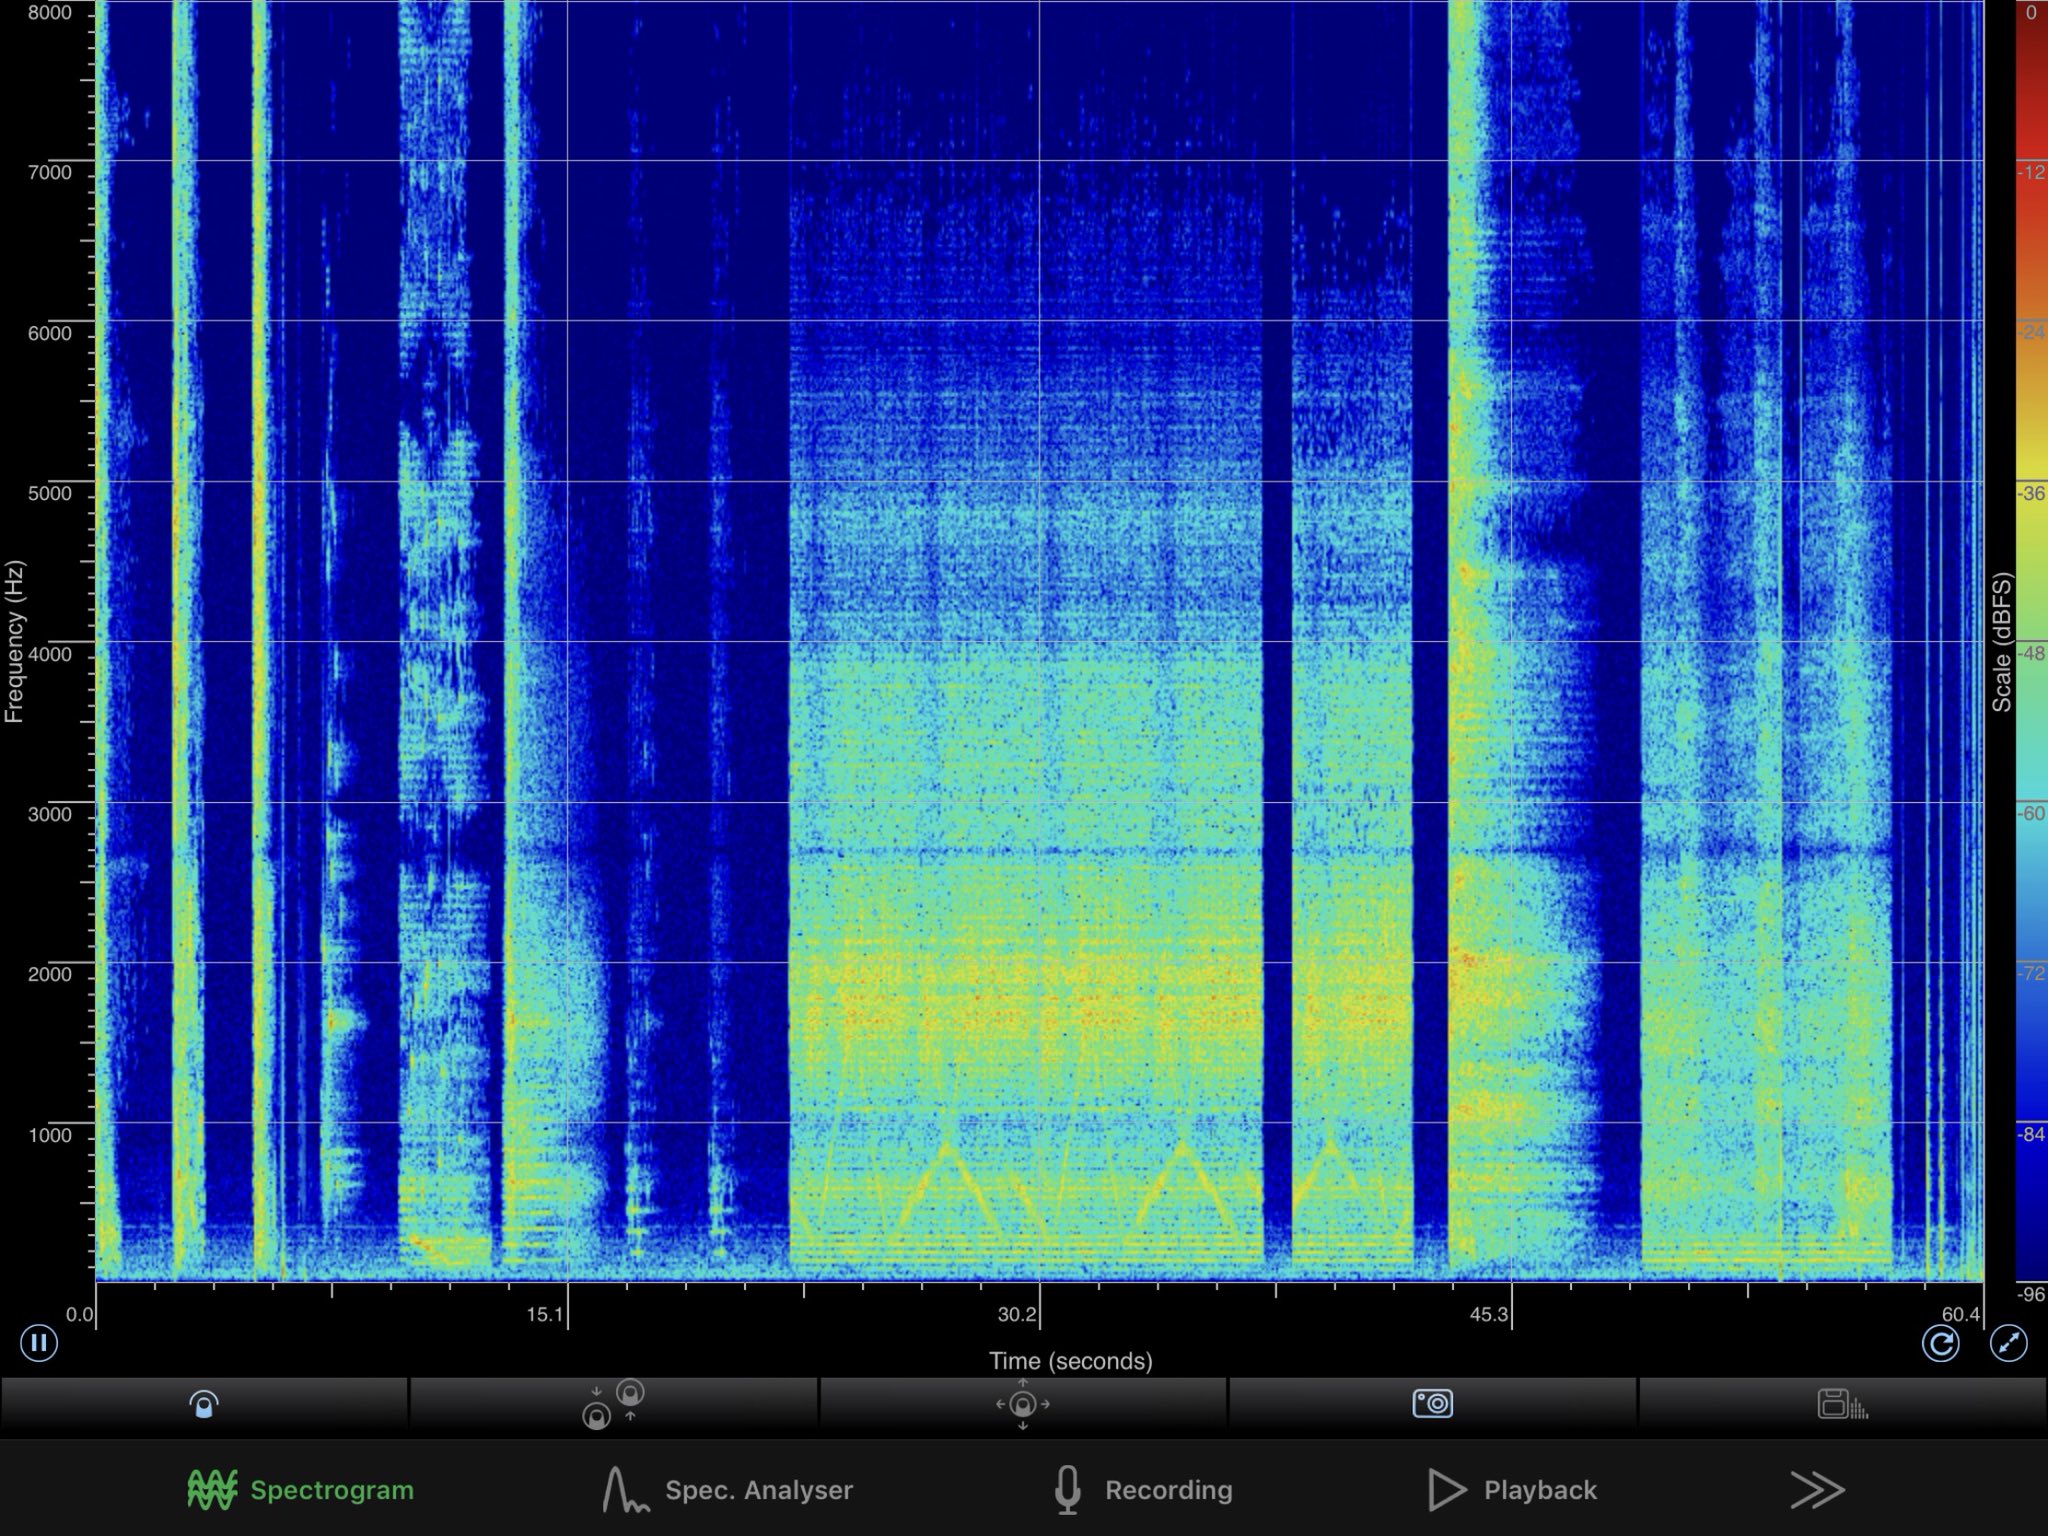The width and height of the screenshot is (2048, 1536).
Task: Select the four-way pan gesture icon
Action: coord(1022,1404)
